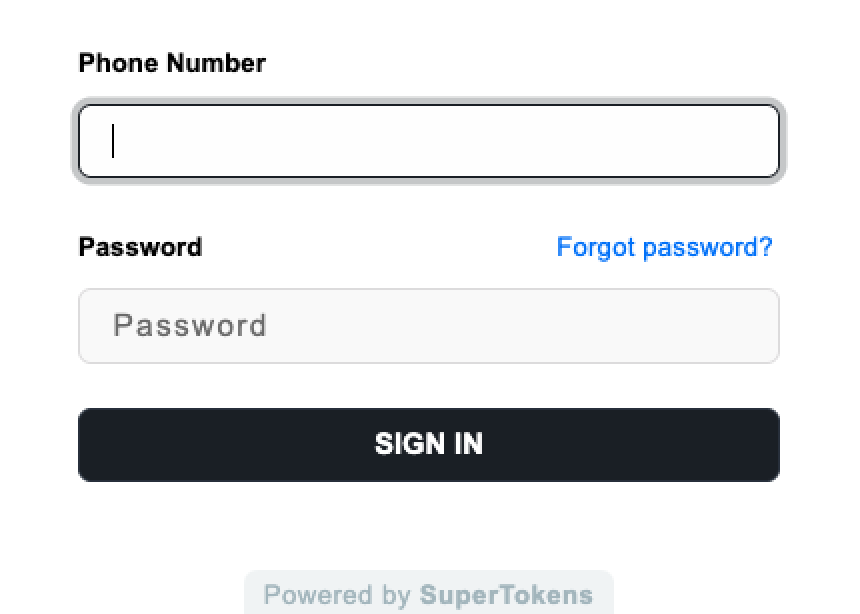
Task: Click the Password label text
Action: click(x=140, y=247)
